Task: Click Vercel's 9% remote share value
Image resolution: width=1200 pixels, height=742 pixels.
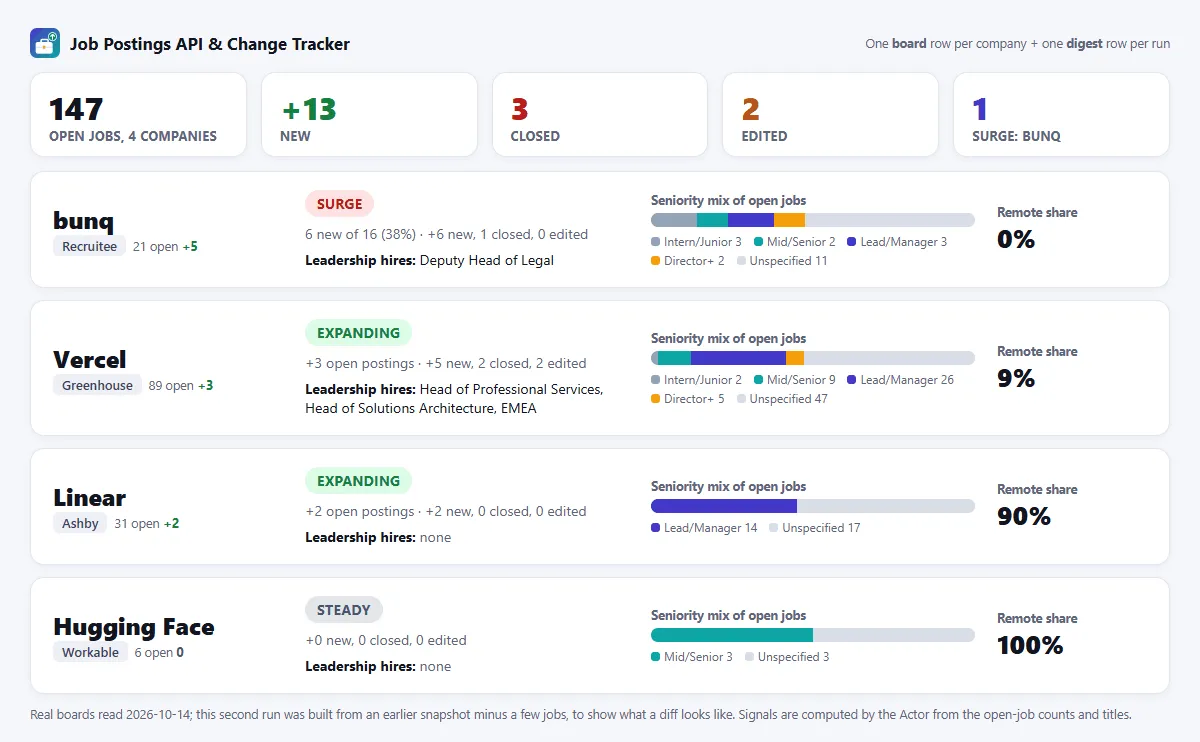Action: (x=1016, y=378)
